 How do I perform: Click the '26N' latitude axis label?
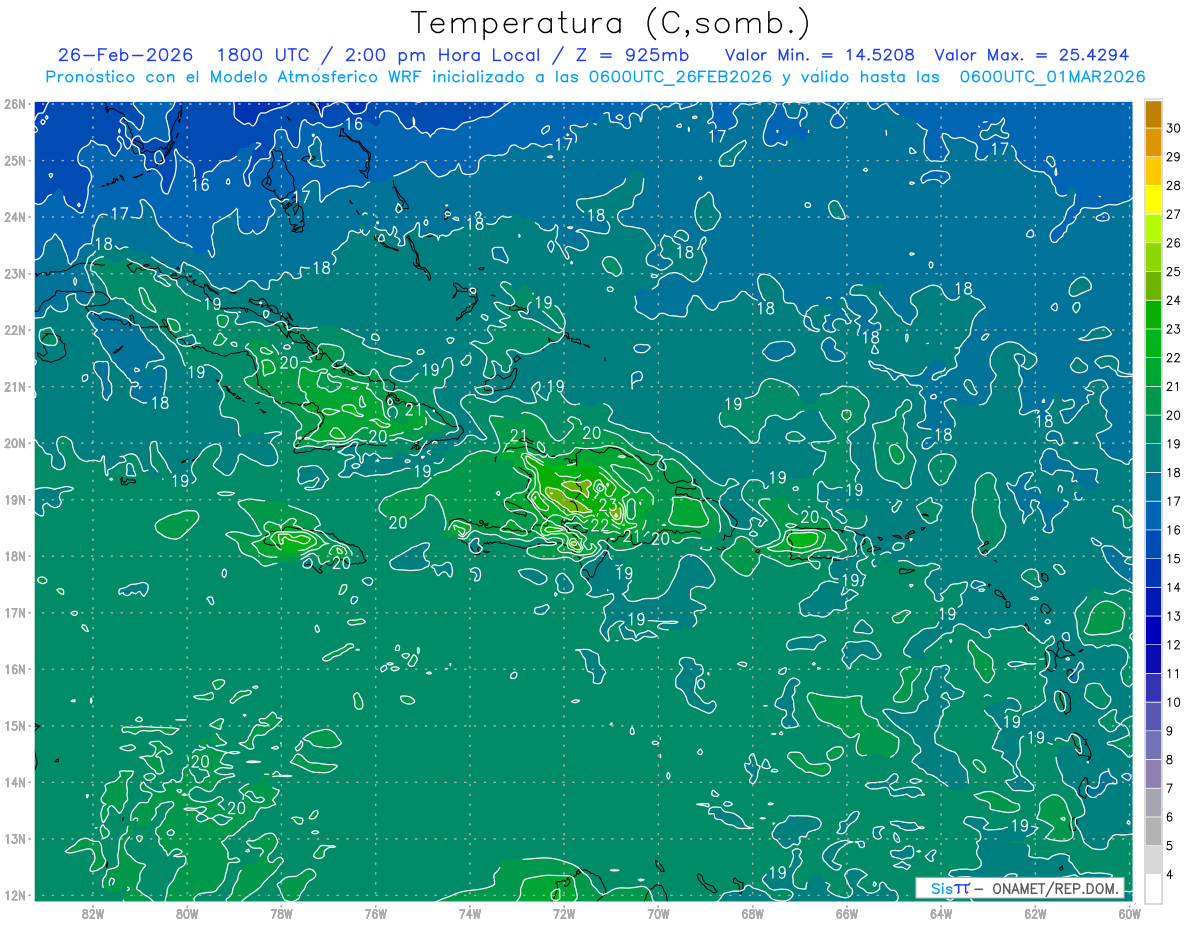point(14,104)
